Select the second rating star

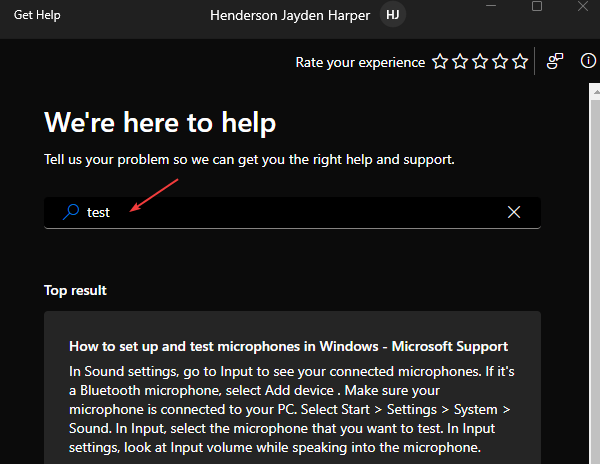(460, 61)
